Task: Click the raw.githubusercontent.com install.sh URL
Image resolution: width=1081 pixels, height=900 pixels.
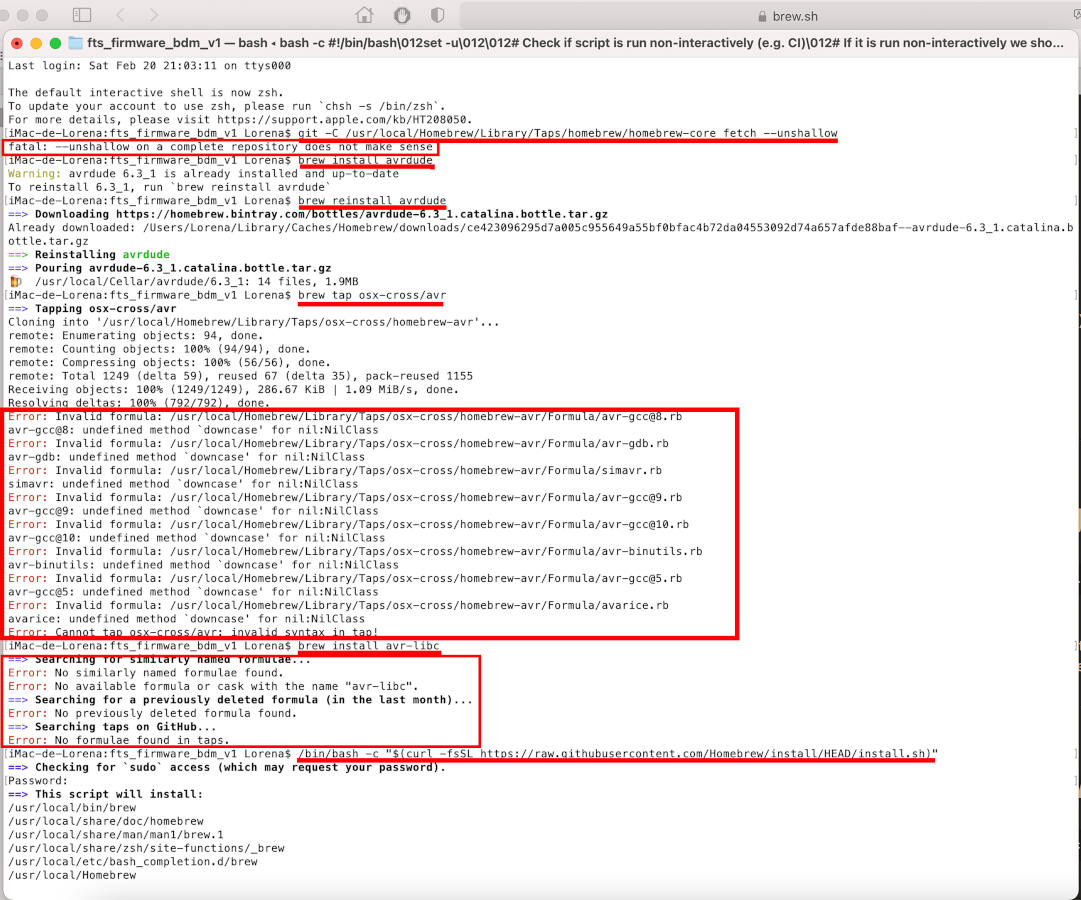Action: [x=705, y=754]
